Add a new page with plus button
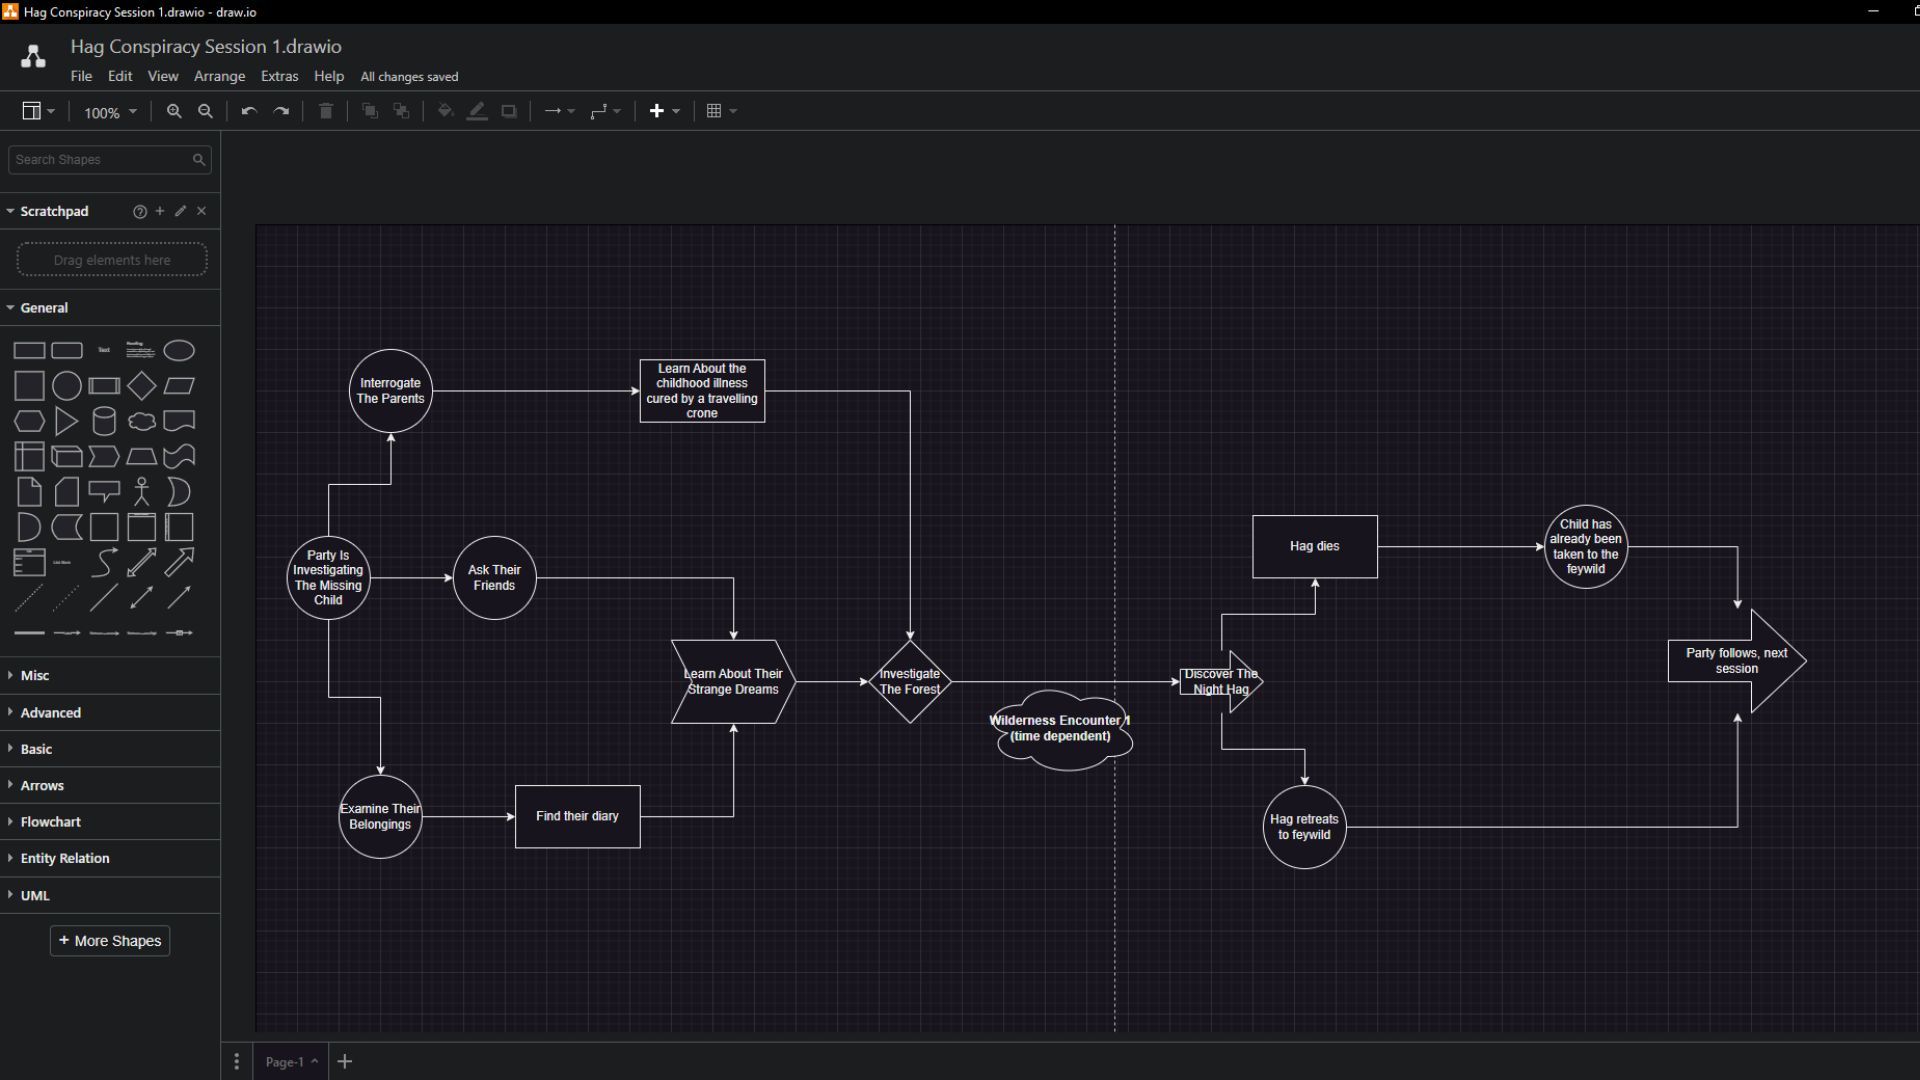Screen dimensions: 1920x1080 [345, 1062]
